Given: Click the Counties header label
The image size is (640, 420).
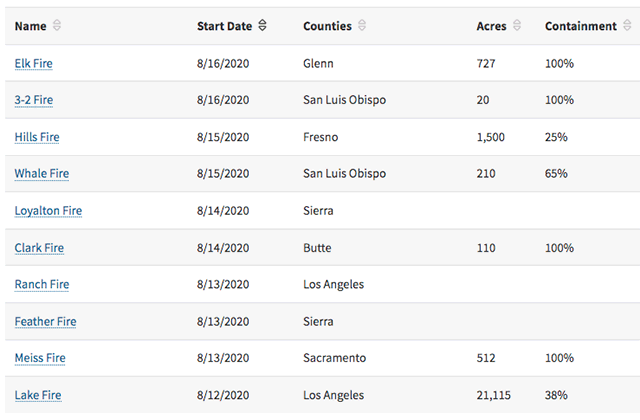Looking at the screenshot, I should (x=327, y=26).
